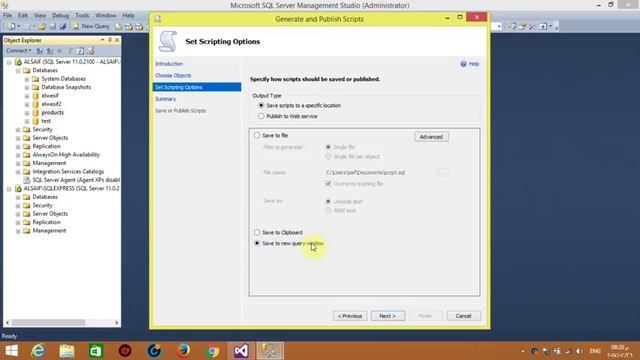Open the Connect dropdown in Object Explorer
This screenshot has width=640, height=360.
click(x=18, y=51)
